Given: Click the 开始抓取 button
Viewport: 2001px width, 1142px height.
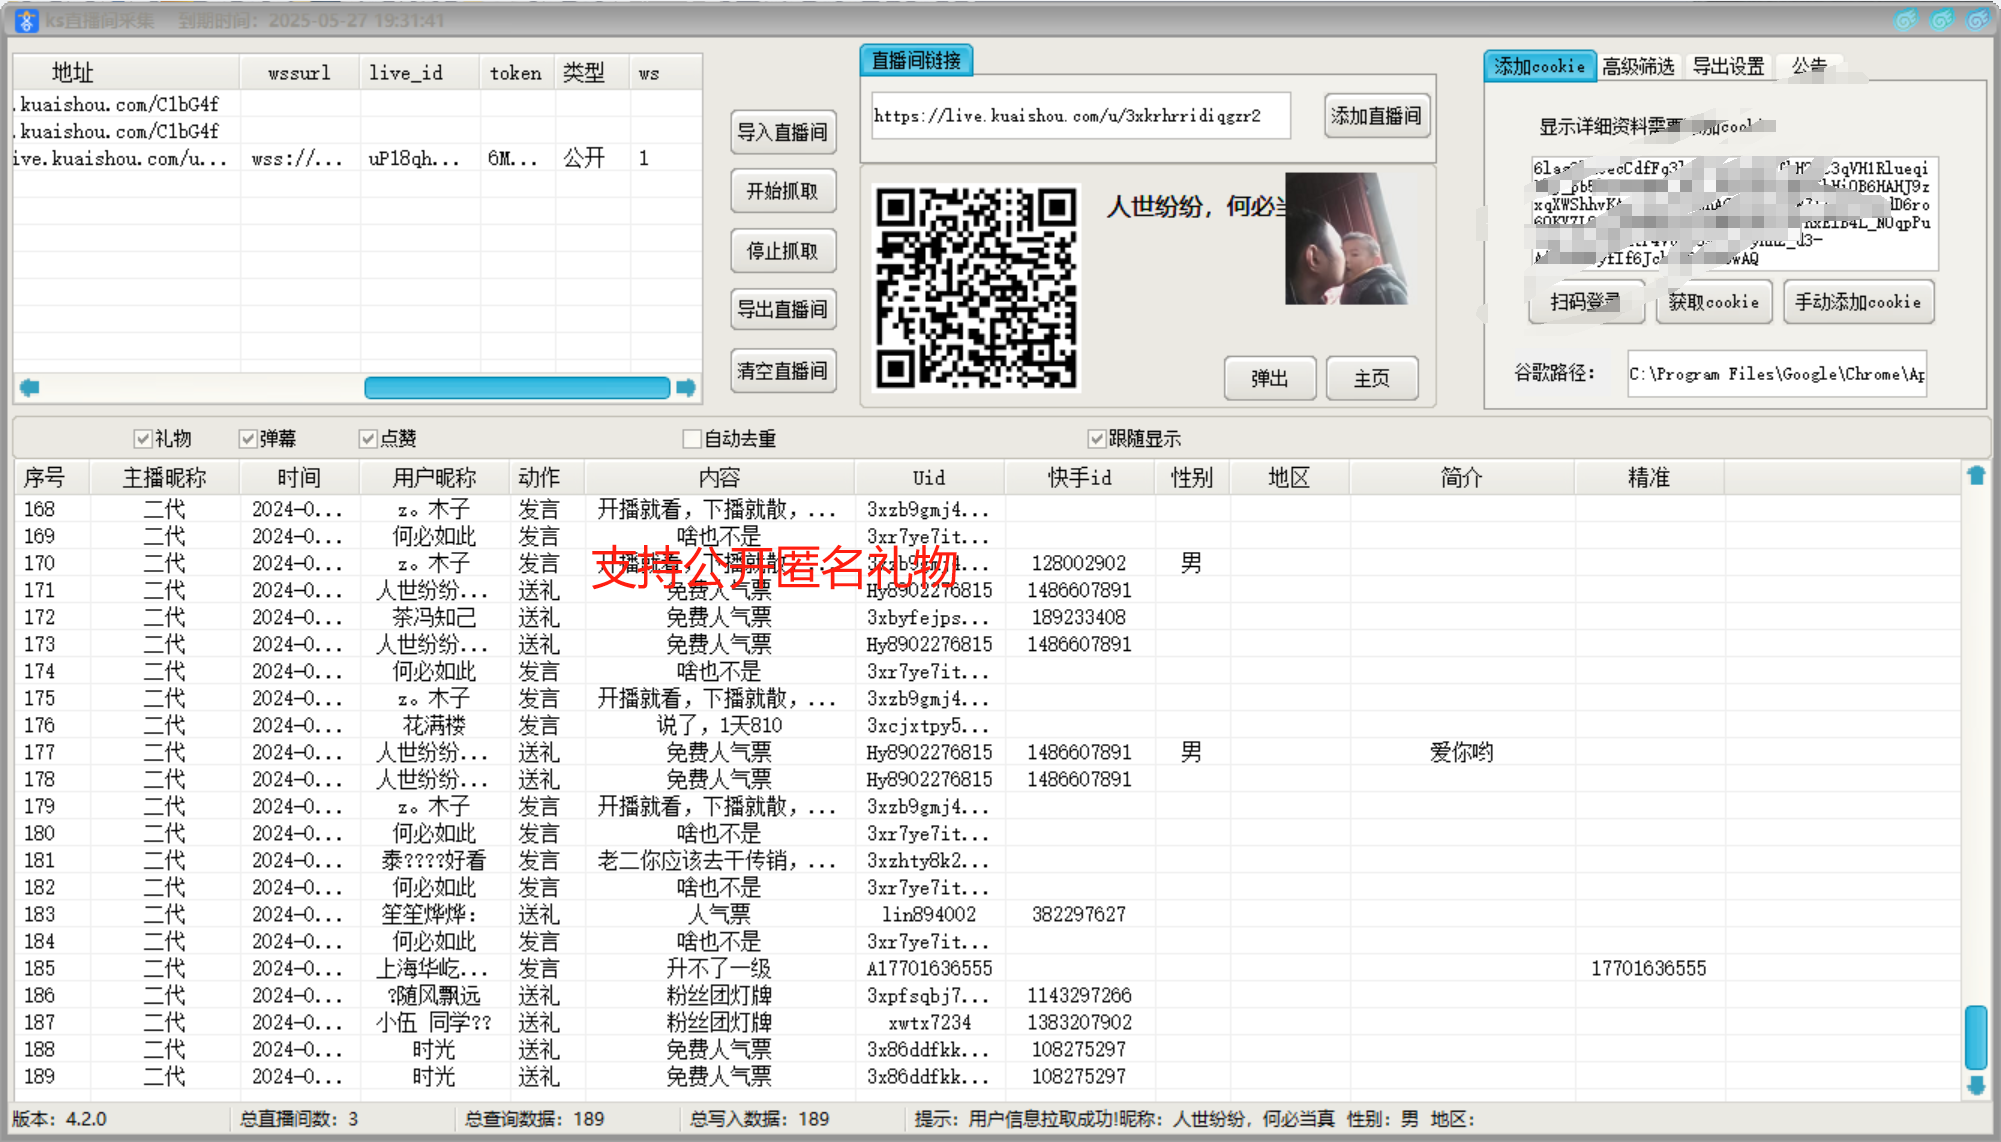Looking at the screenshot, I should tap(782, 191).
